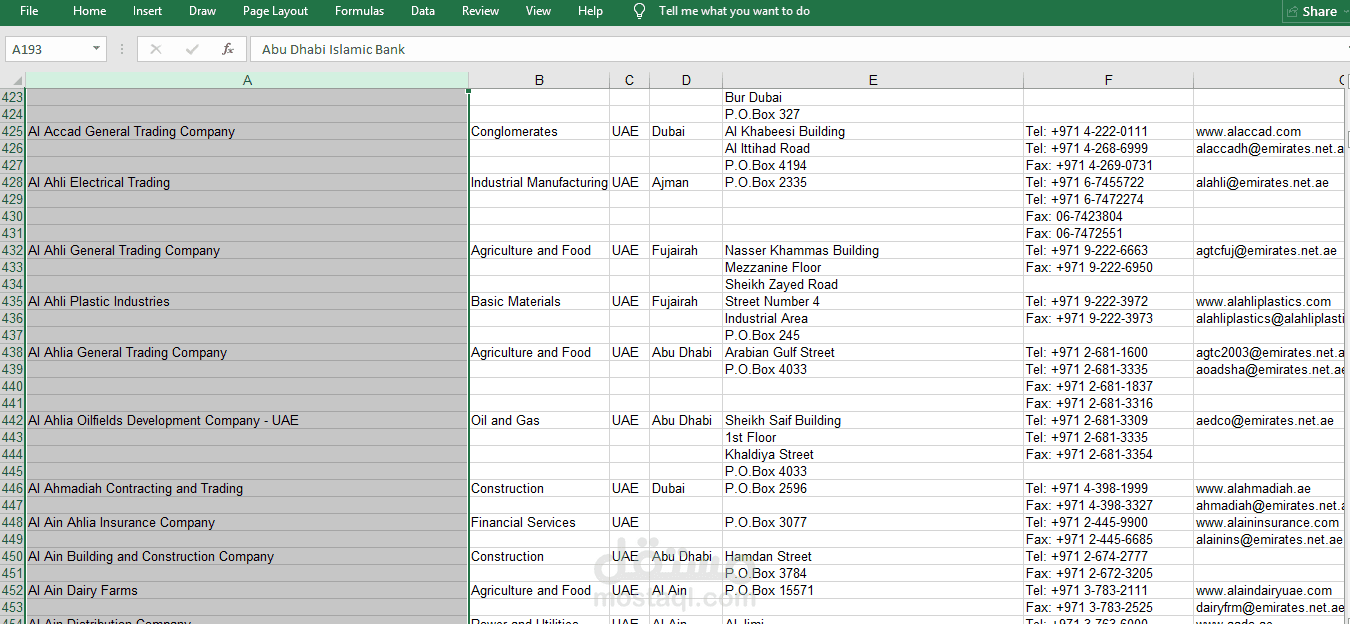Click the Hamdan Street cell
1350x624 pixels.
pyautogui.click(x=873, y=556)
